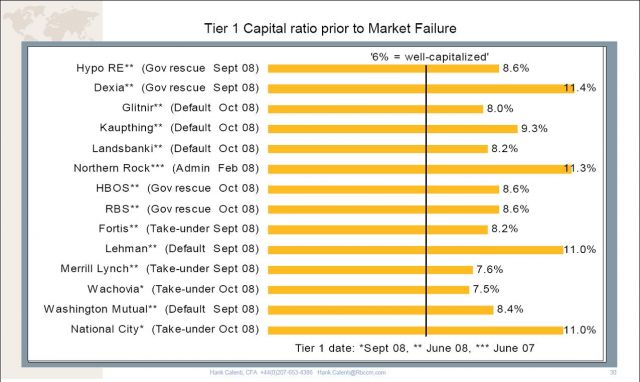
Task: Click the National City row label
Action: pos(165,329)
